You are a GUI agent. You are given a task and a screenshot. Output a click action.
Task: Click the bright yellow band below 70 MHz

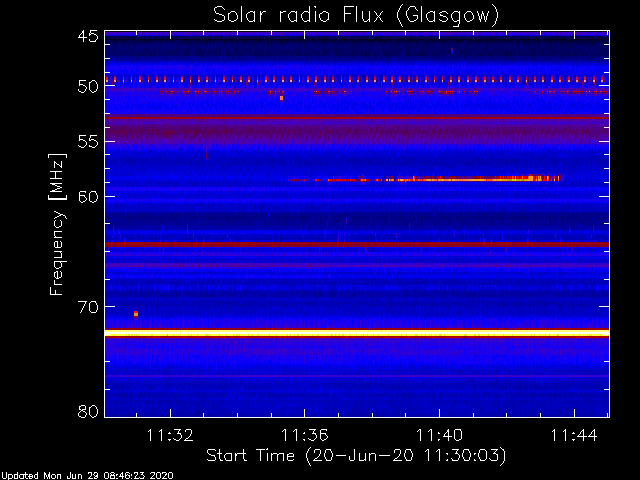tap(357, 333)
